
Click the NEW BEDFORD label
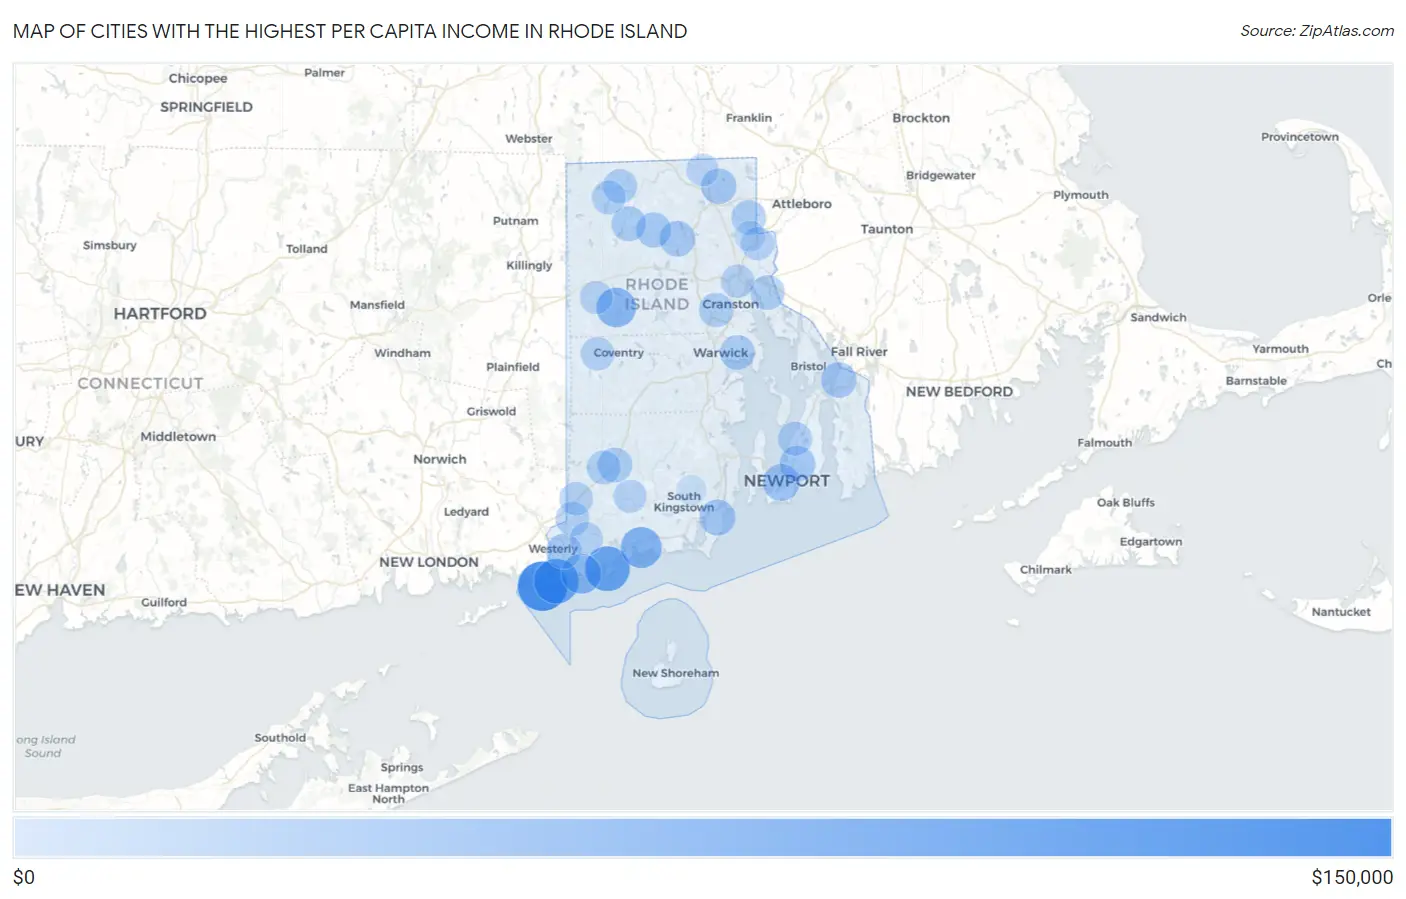959,392
